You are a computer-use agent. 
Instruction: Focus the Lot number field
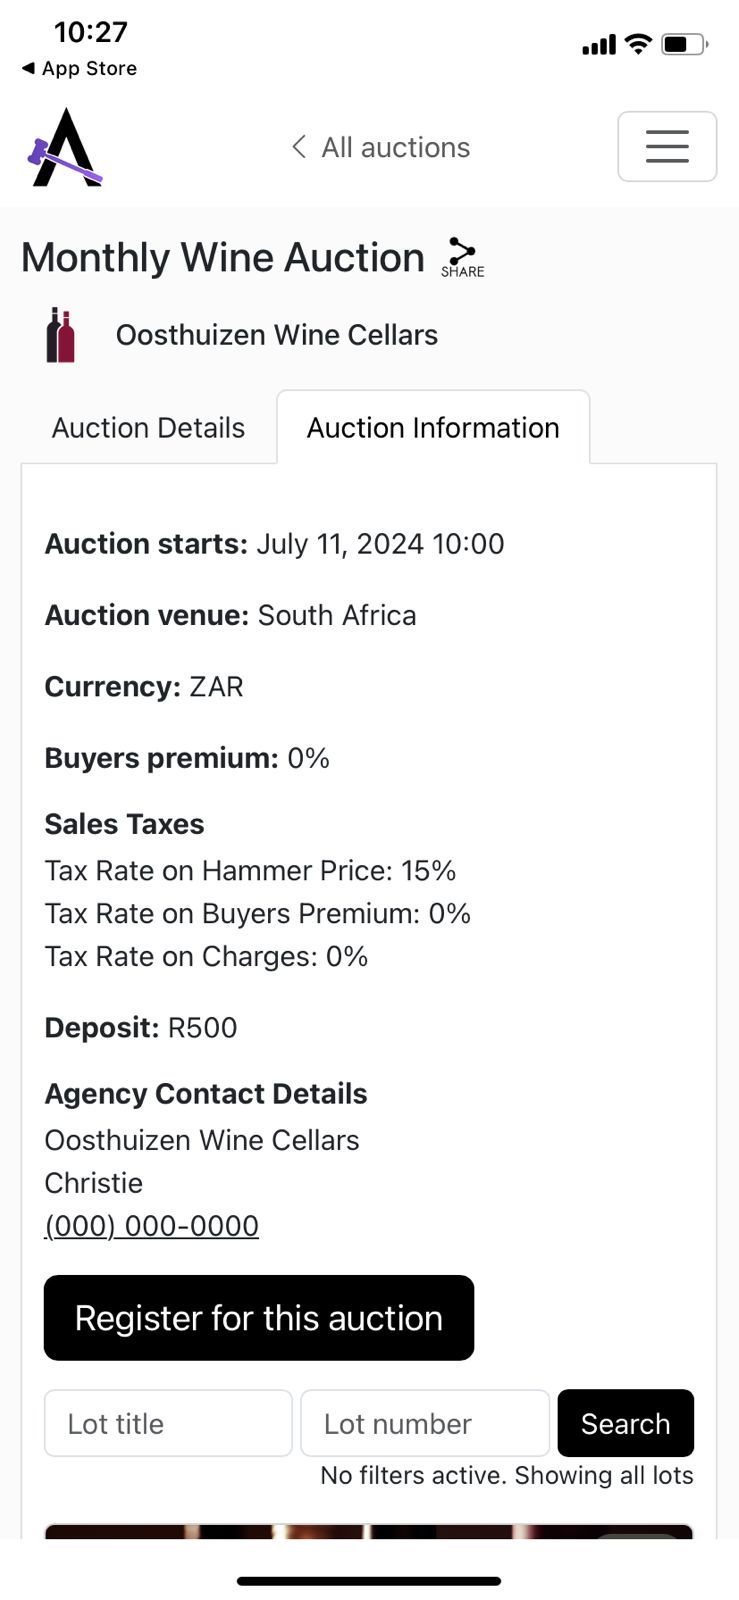(x=425, y=1423)
